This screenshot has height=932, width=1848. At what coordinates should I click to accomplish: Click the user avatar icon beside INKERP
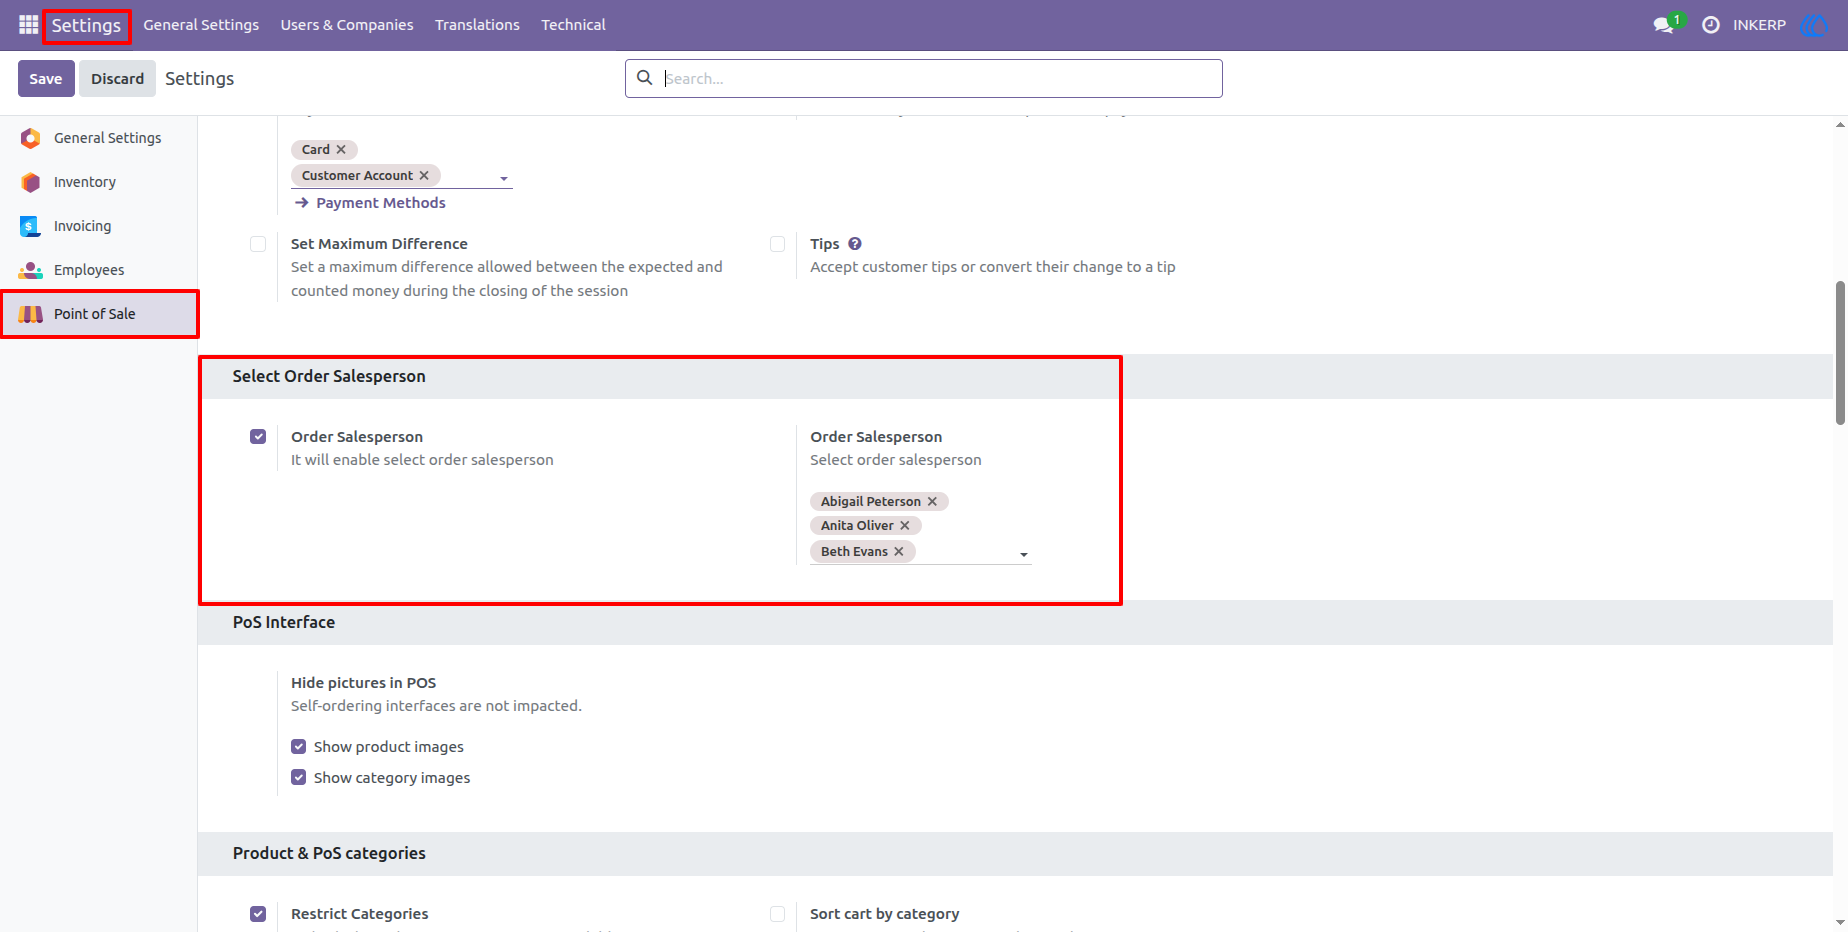point(1814,25)
